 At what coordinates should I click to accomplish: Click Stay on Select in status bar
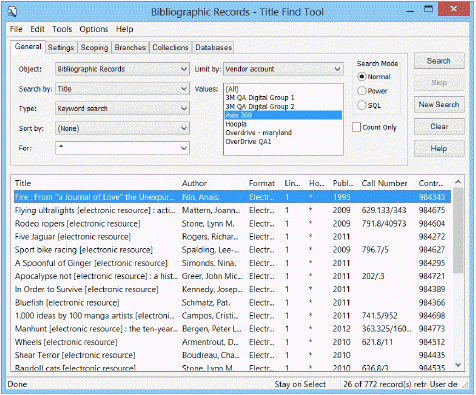300,384
